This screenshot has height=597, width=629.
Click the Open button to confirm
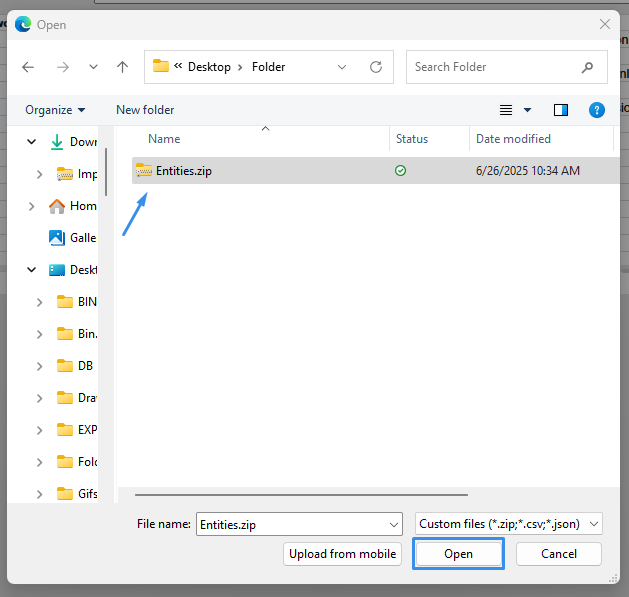pos(458,554)
